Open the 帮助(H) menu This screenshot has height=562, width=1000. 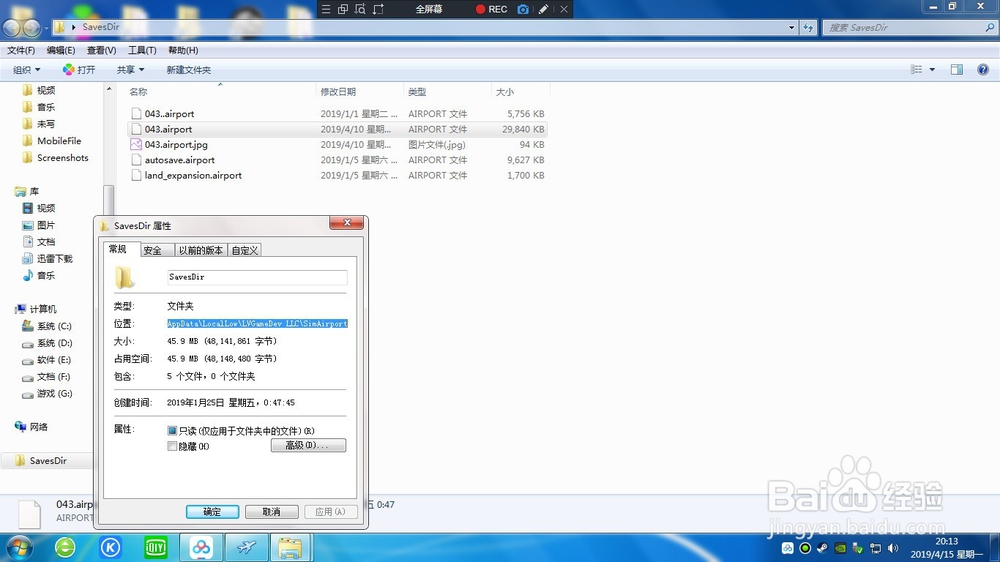[x=183, y=50]
